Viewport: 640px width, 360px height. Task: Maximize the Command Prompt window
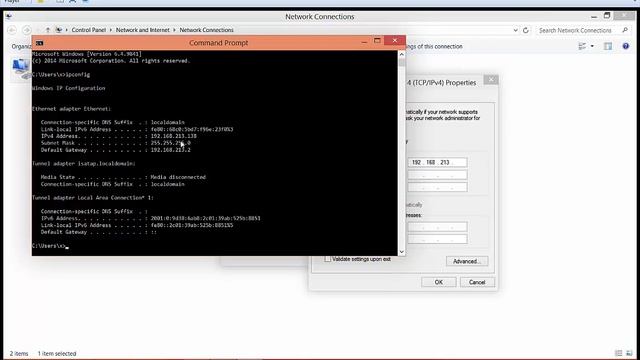coord(377,41)
